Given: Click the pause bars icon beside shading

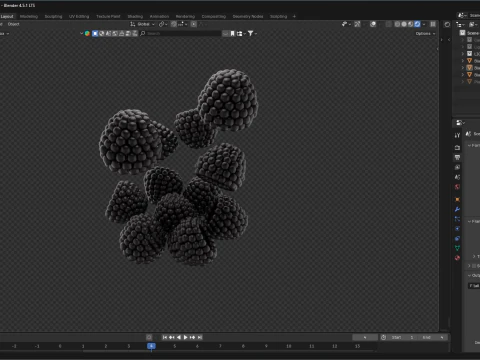Looking at the screenshot, I should pos(433,24).
